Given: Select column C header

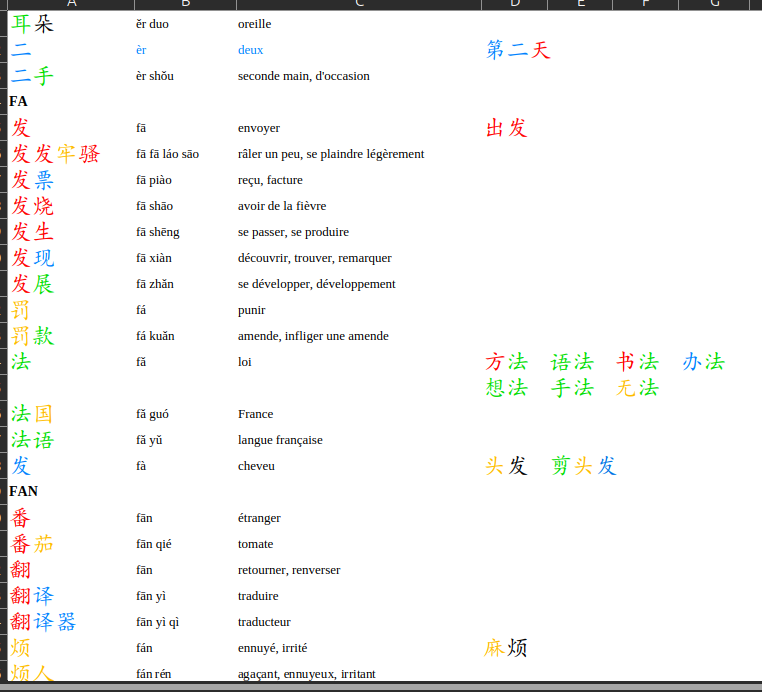Looking at the screenshot, I should tap(356, 4).
